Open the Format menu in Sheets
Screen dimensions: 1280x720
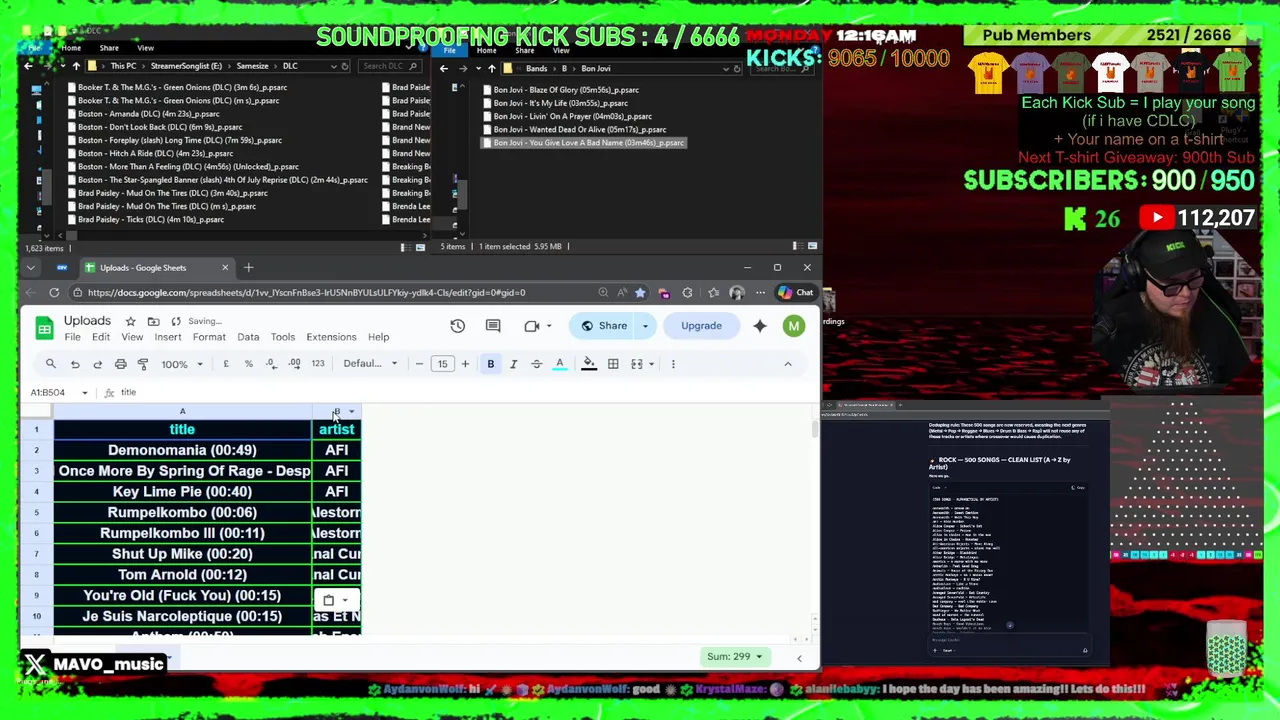[209, 338]
